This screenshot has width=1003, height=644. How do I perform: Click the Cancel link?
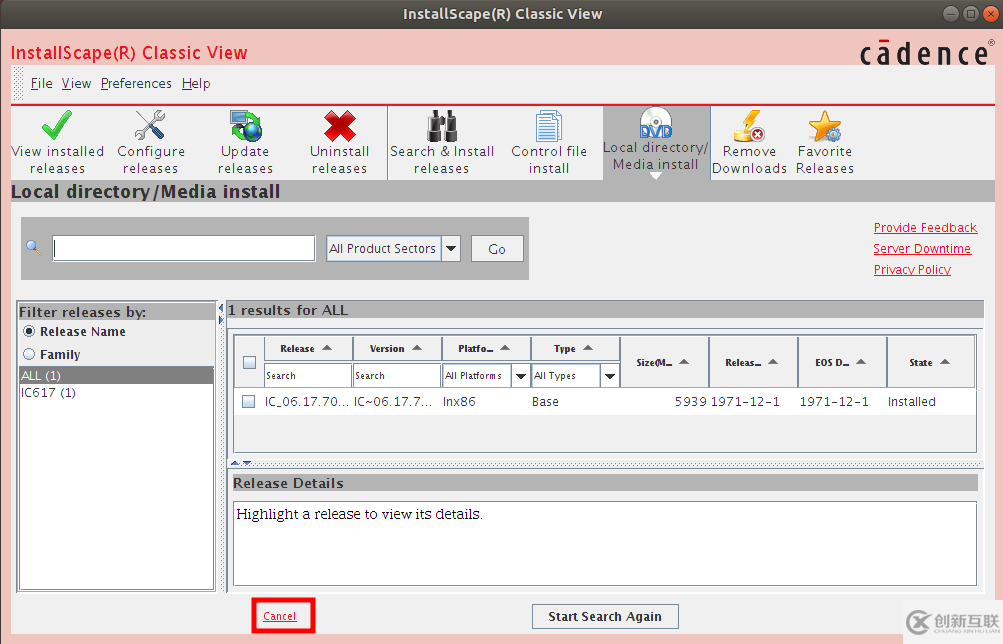[281, 616]
